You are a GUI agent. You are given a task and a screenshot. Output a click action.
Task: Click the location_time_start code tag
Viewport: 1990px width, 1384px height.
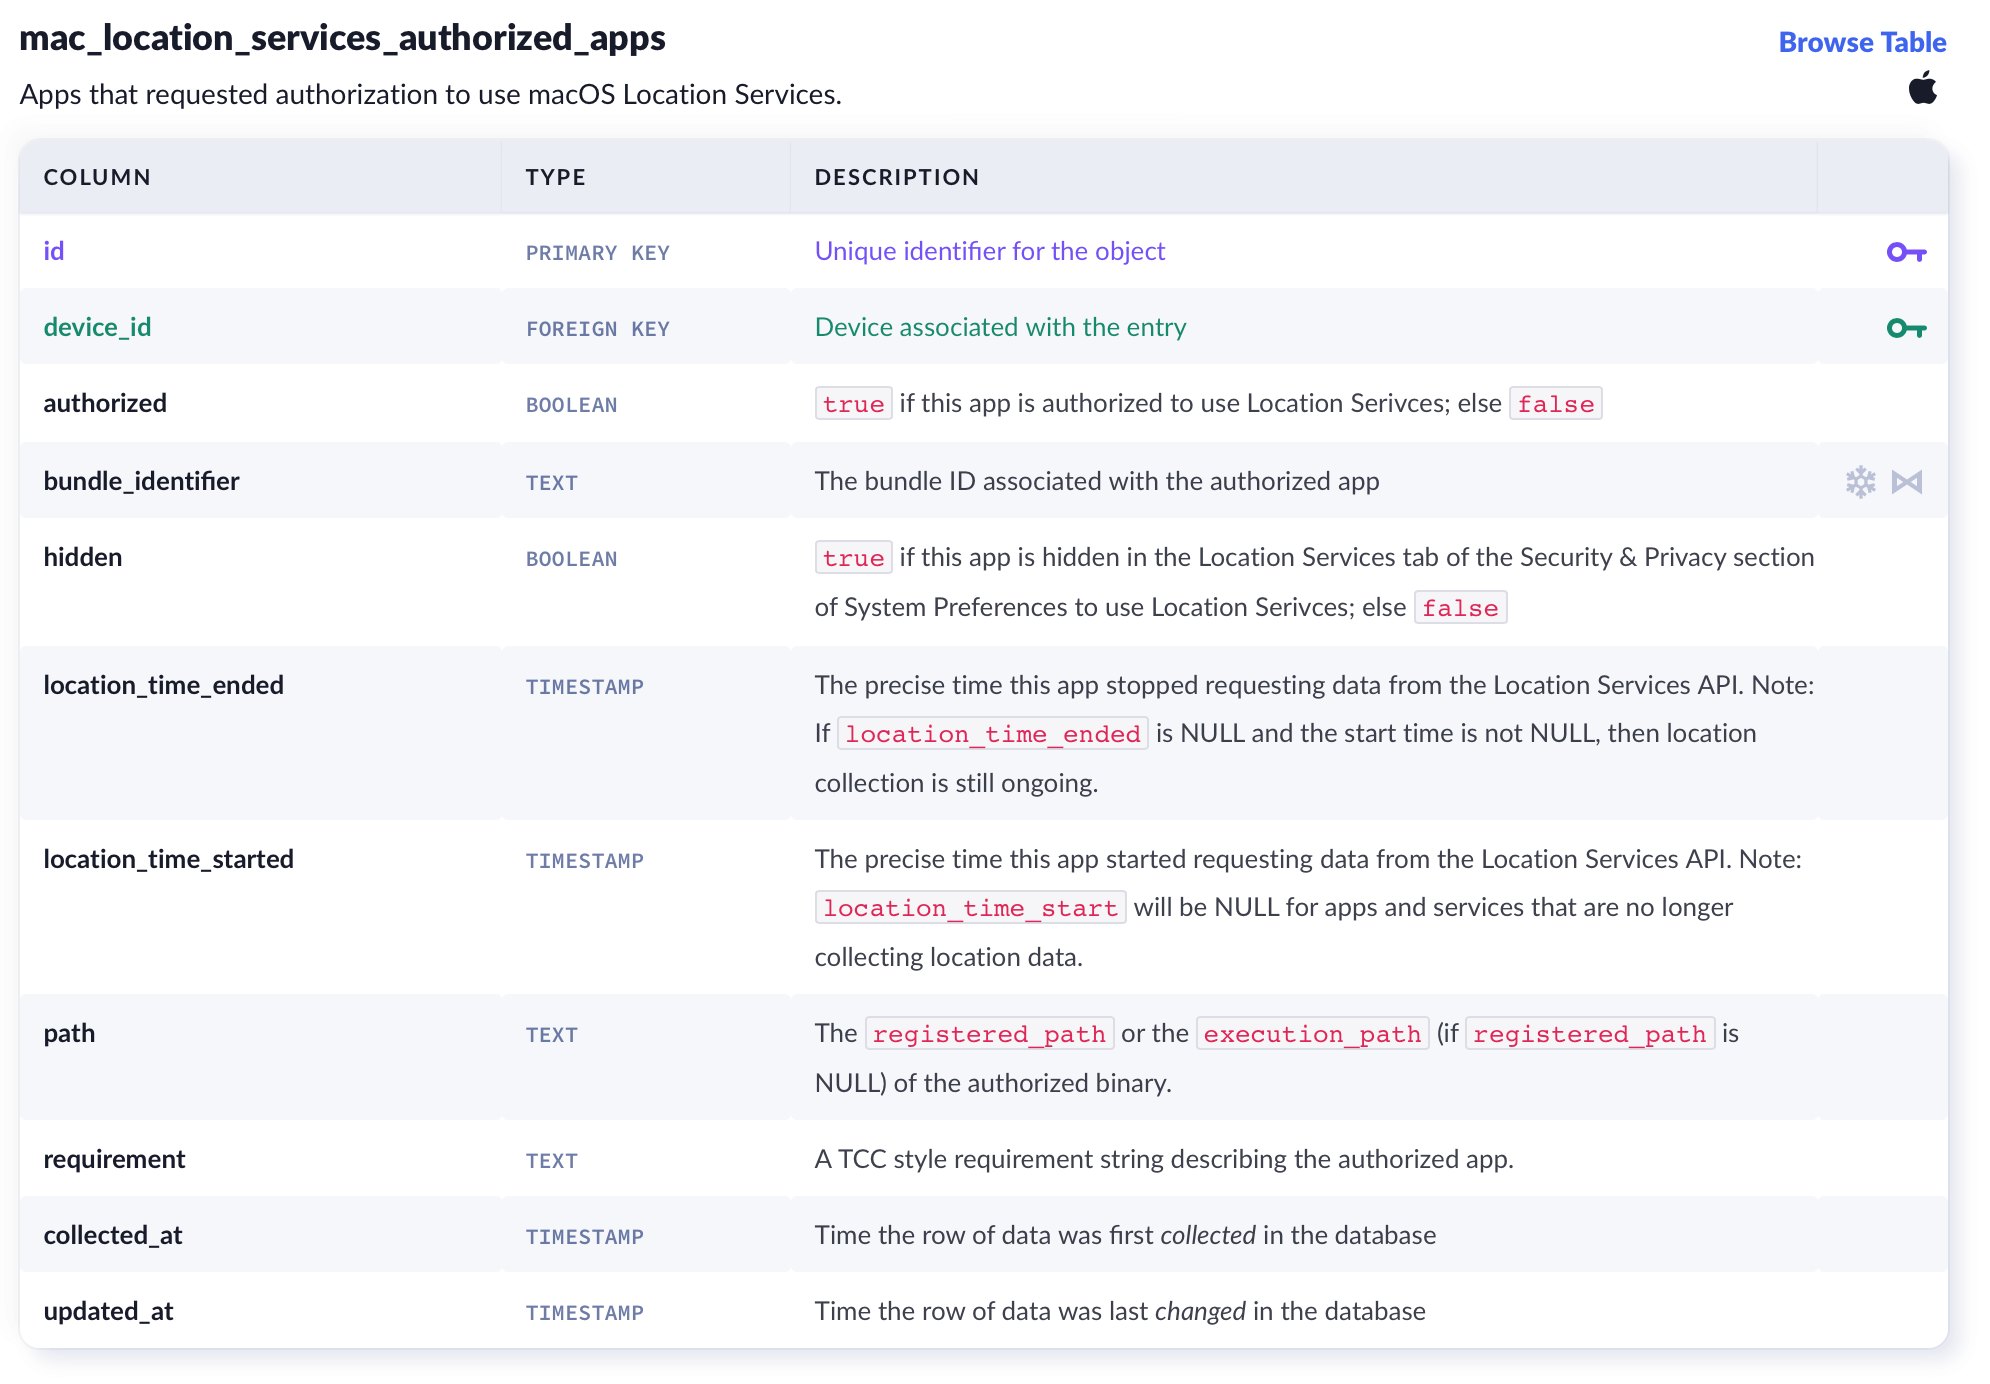tap(970, 908)
